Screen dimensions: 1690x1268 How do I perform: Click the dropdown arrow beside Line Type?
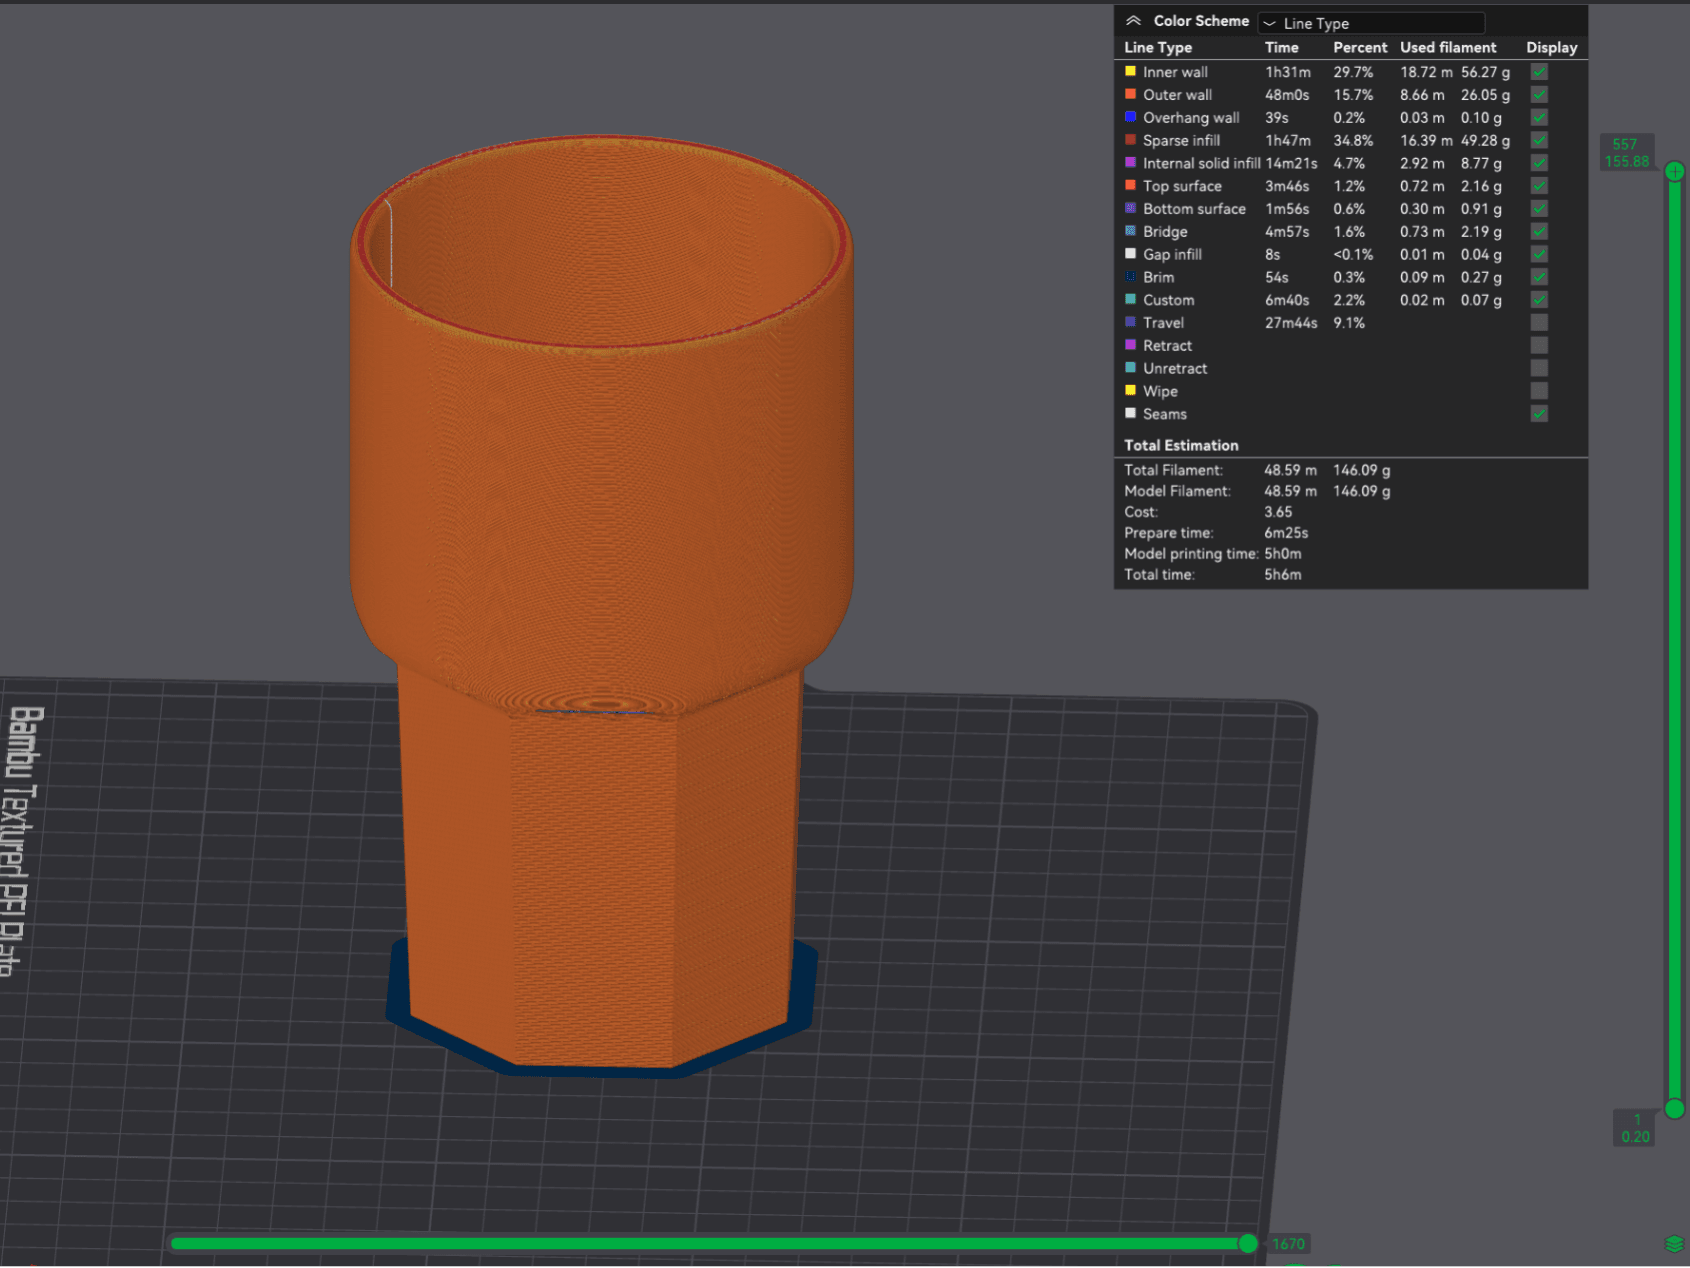click(x=1269, y=23)
